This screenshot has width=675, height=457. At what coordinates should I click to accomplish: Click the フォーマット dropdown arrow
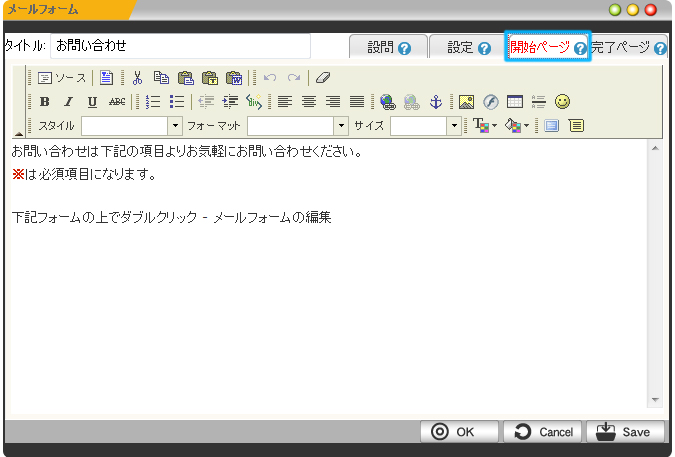341,126
